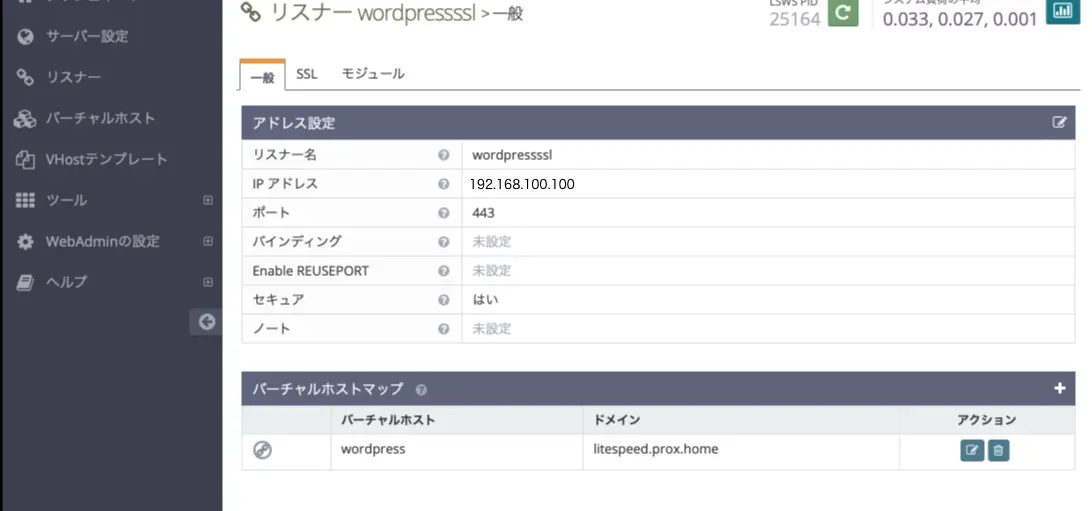Click the copy icon beside VHostテンプレート
1092x511 pixels.
25,159
